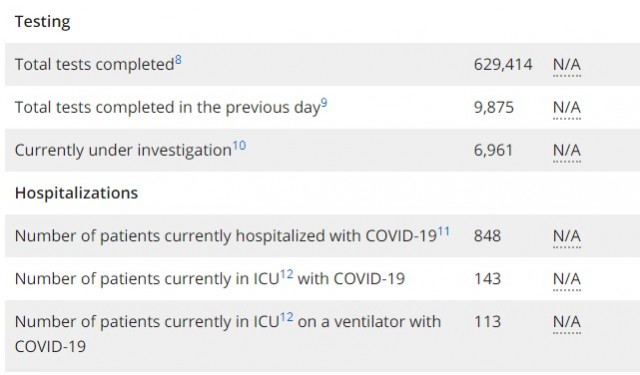Click the Total tests completed label

(95, 65)
